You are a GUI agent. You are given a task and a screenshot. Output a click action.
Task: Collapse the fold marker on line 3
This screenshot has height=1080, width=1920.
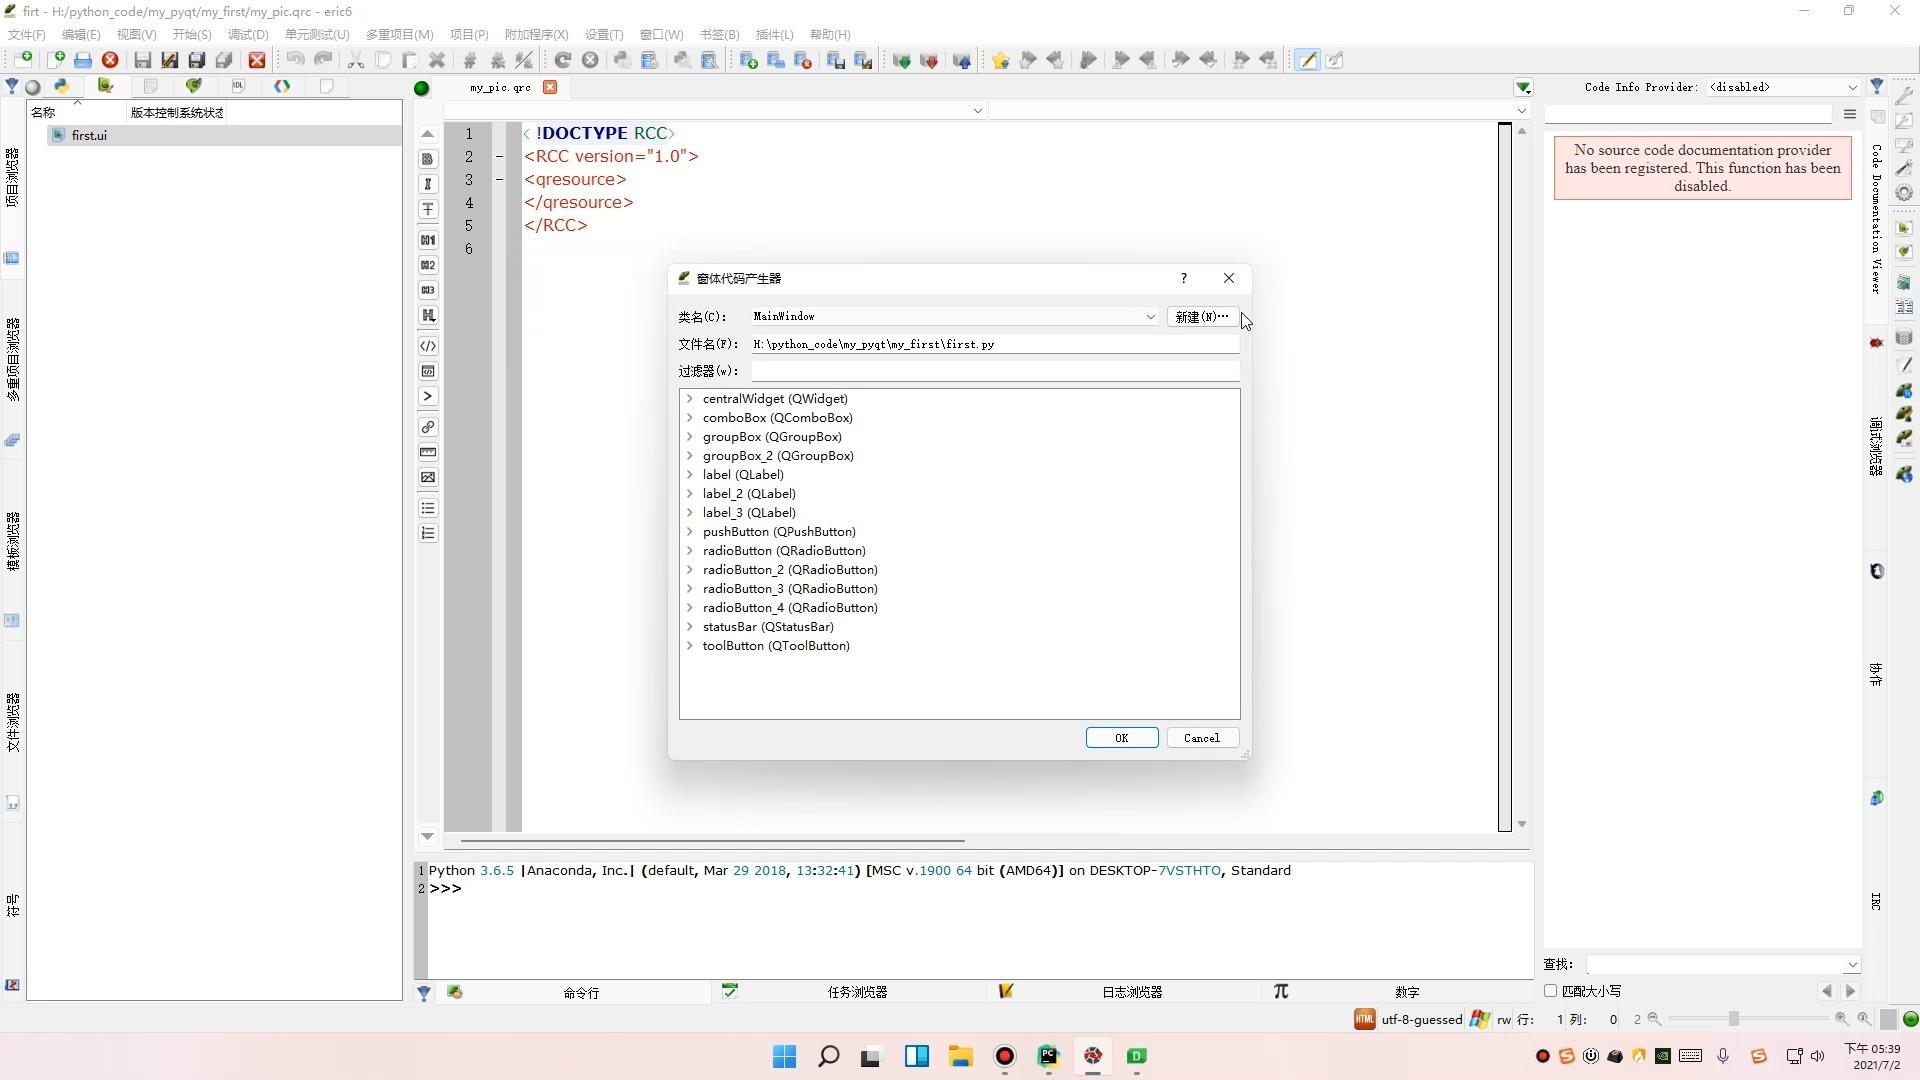[x=499, y=180]
